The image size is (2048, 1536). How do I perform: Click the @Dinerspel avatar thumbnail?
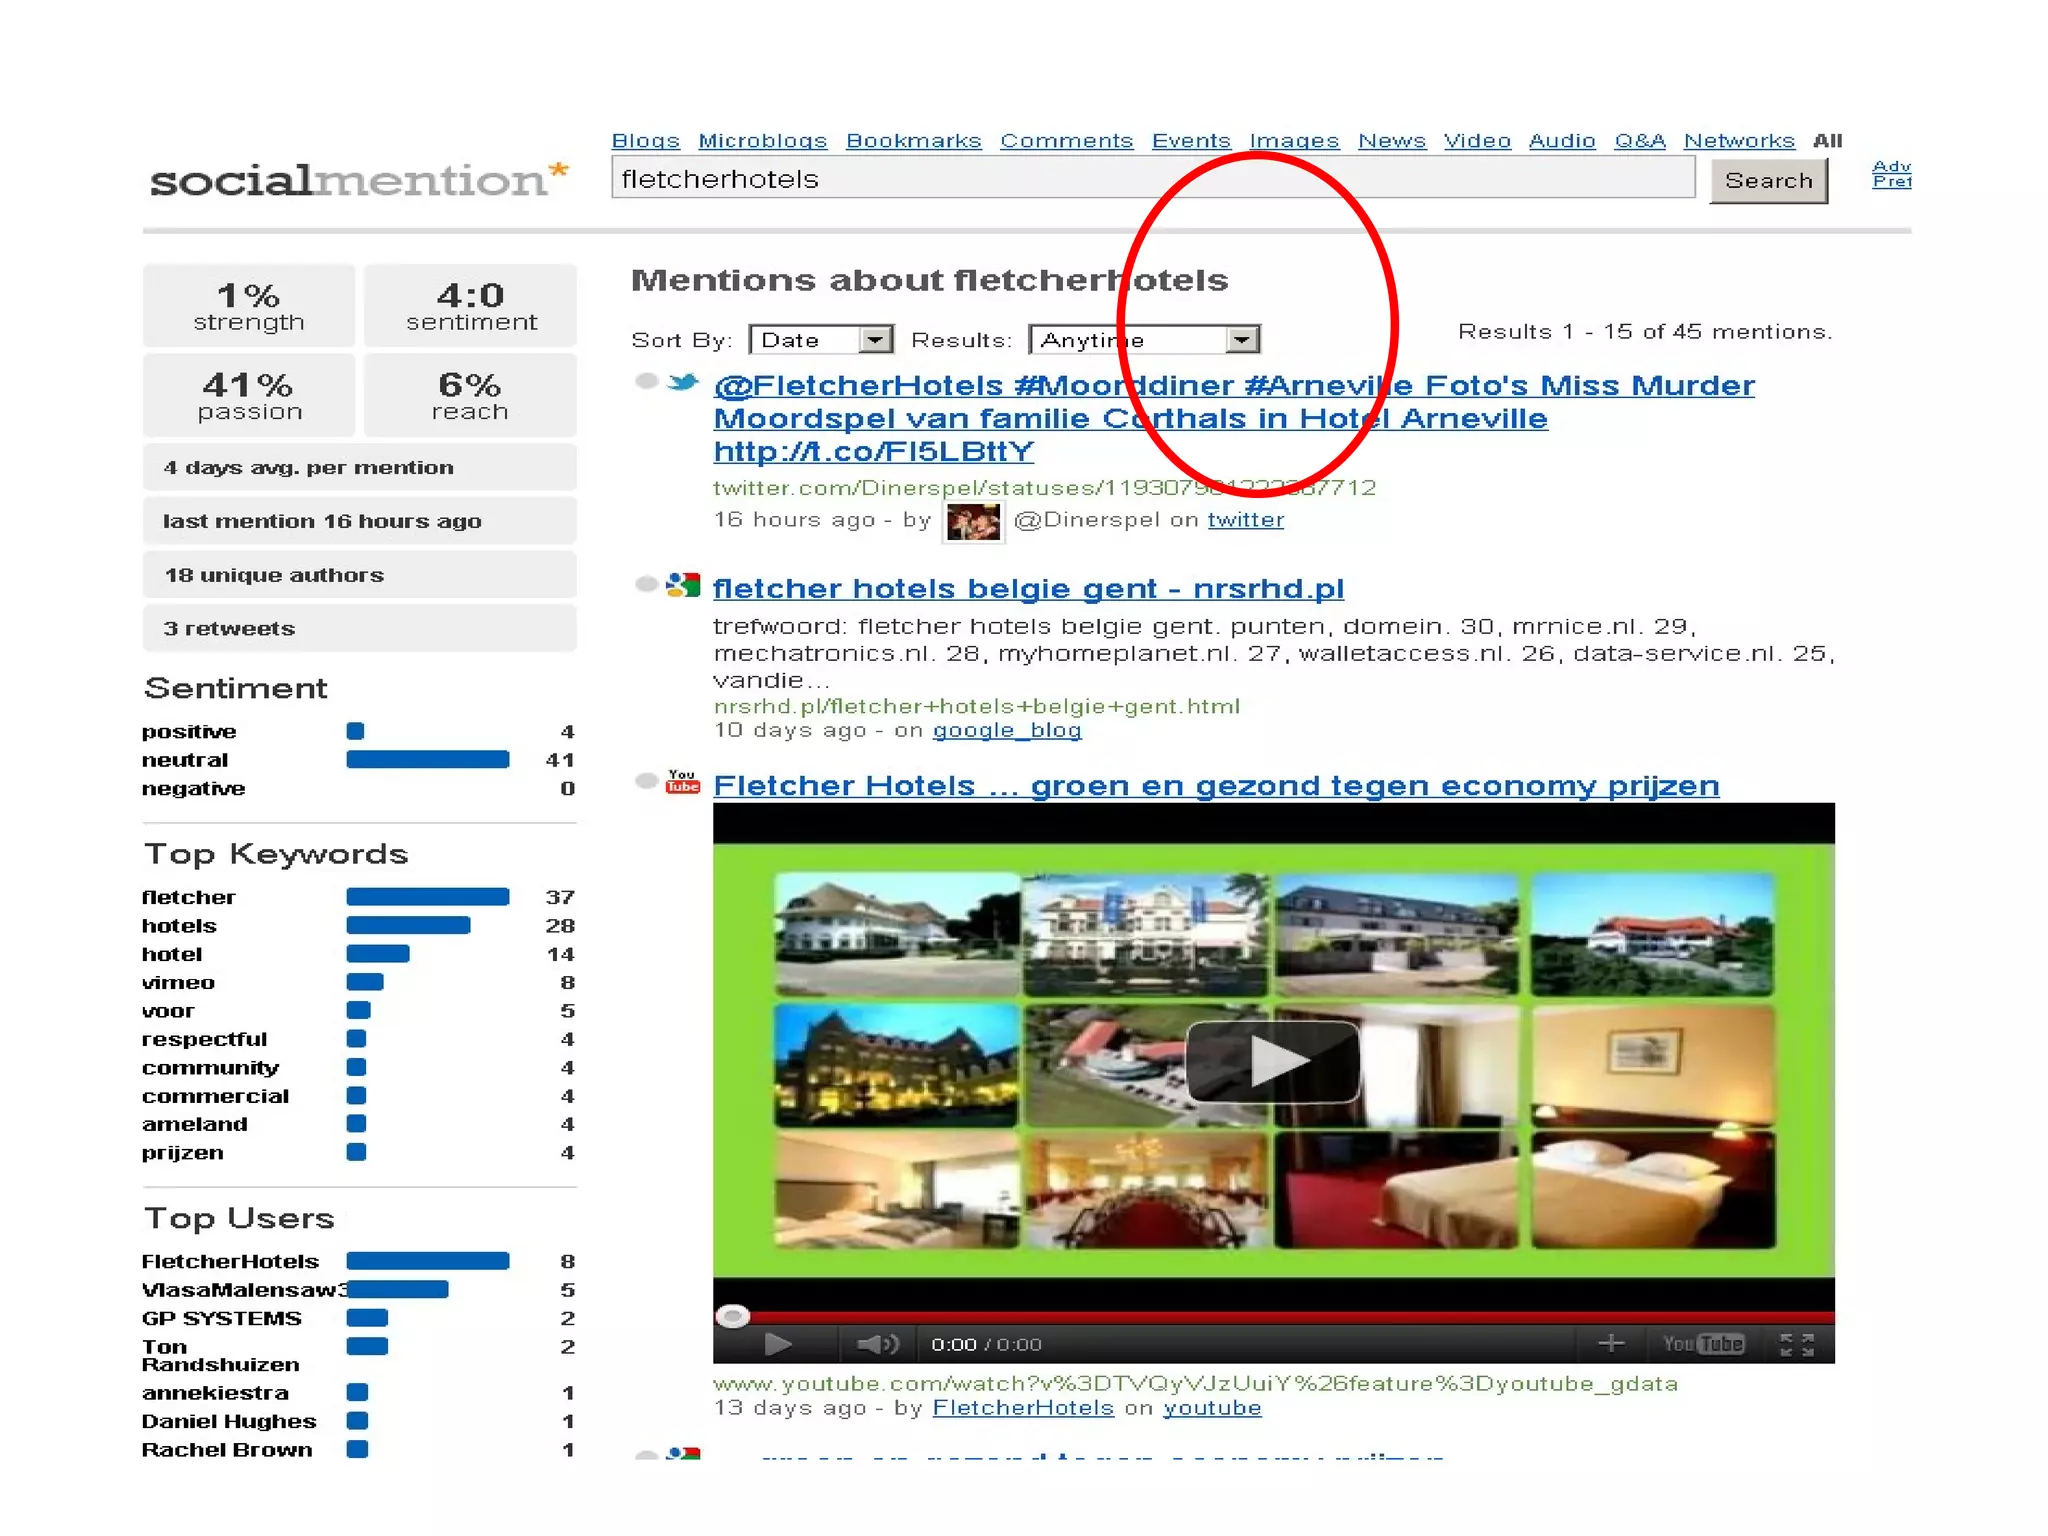coord(973,521)
